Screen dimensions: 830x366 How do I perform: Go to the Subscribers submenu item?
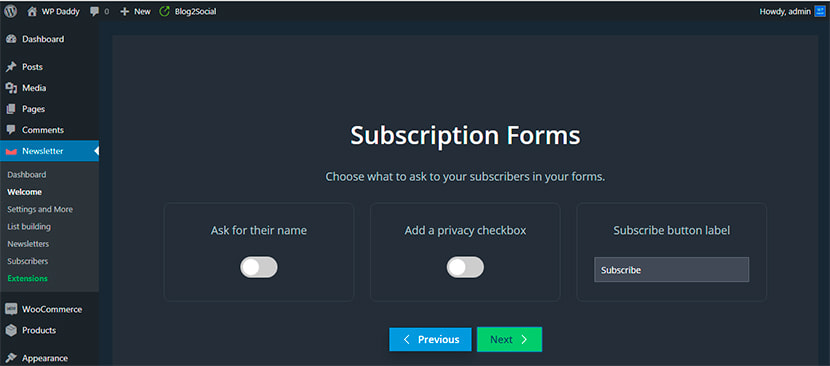[x=28, y=261]
